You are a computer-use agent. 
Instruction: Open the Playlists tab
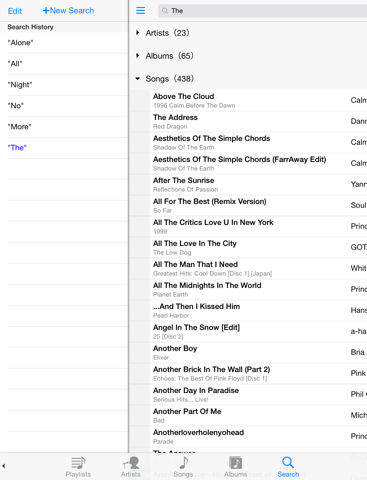(x=78, y=467)
